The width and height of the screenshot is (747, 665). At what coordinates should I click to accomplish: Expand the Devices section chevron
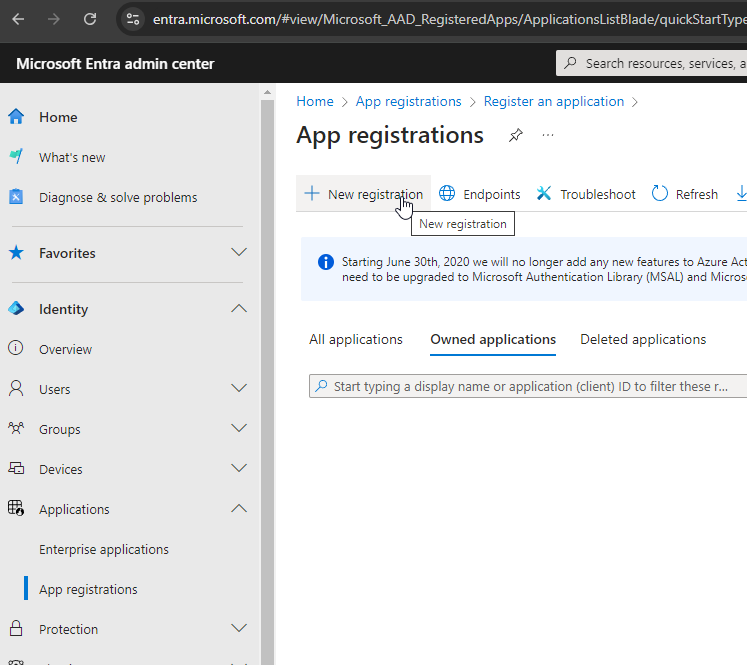click(239, 468)
